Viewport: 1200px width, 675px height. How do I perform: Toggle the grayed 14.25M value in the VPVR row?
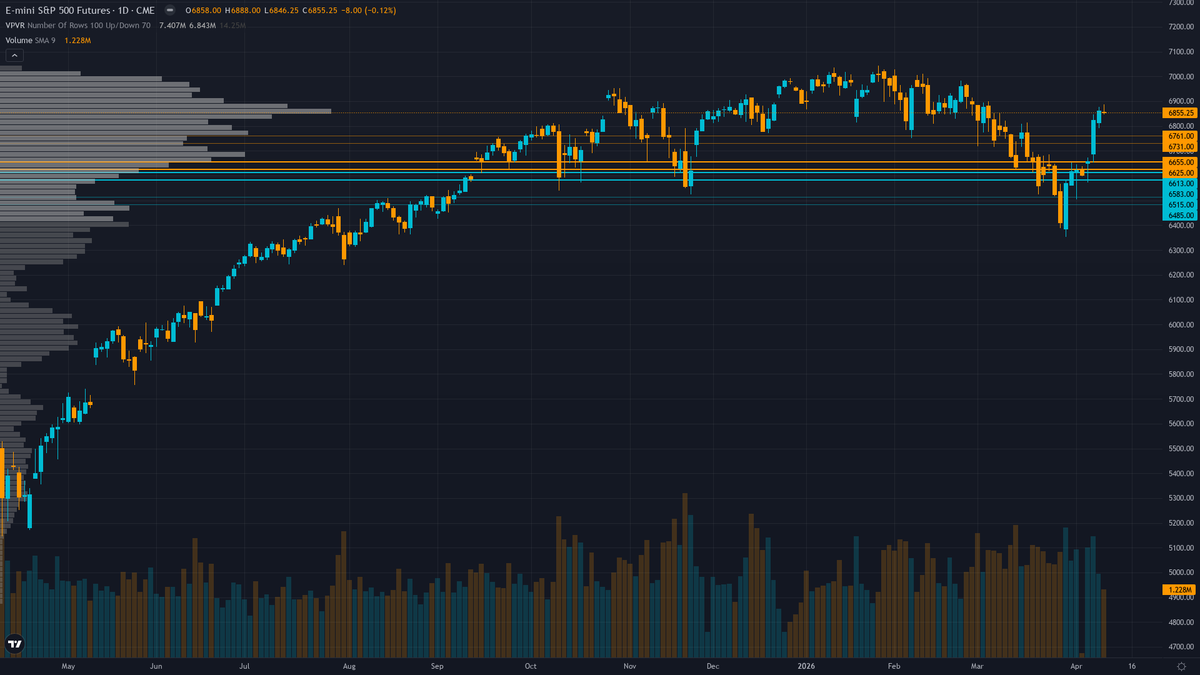coord(231,24)
